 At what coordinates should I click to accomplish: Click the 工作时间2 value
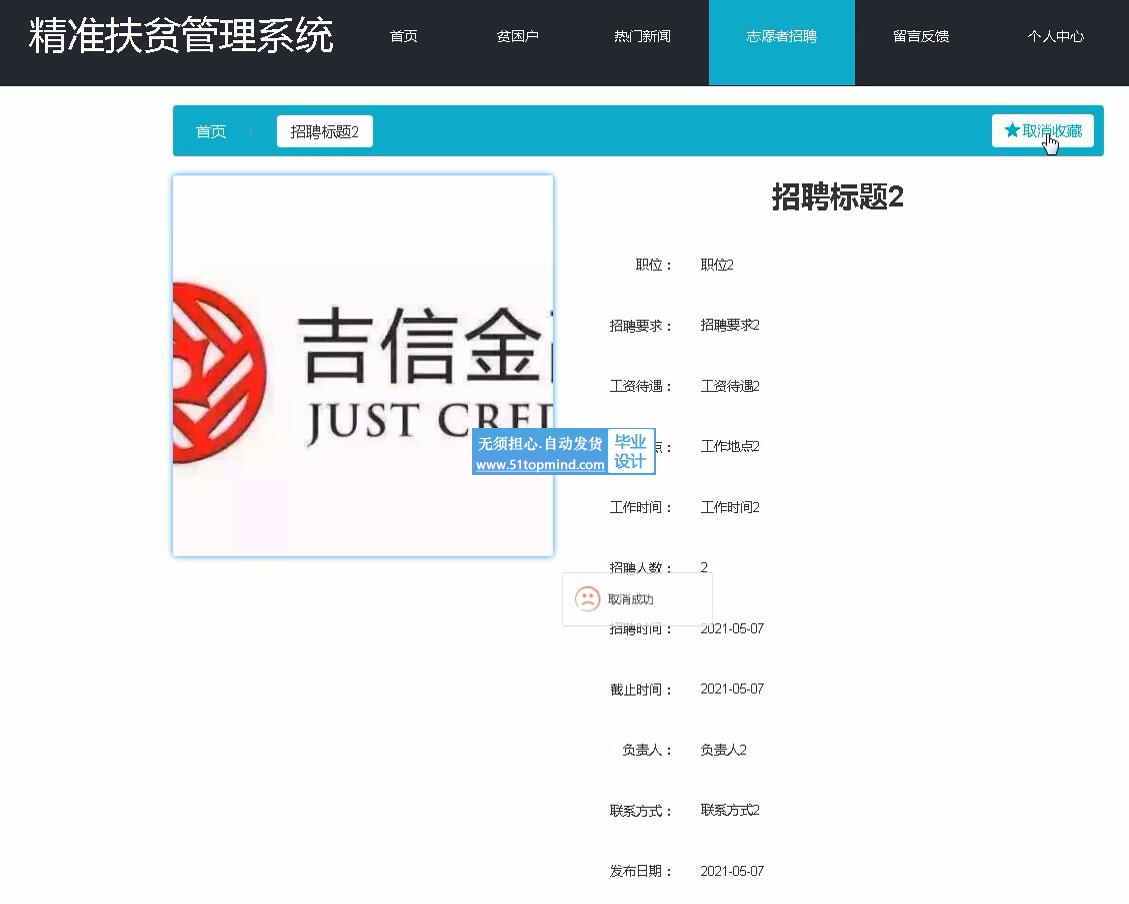coord(730,507)
